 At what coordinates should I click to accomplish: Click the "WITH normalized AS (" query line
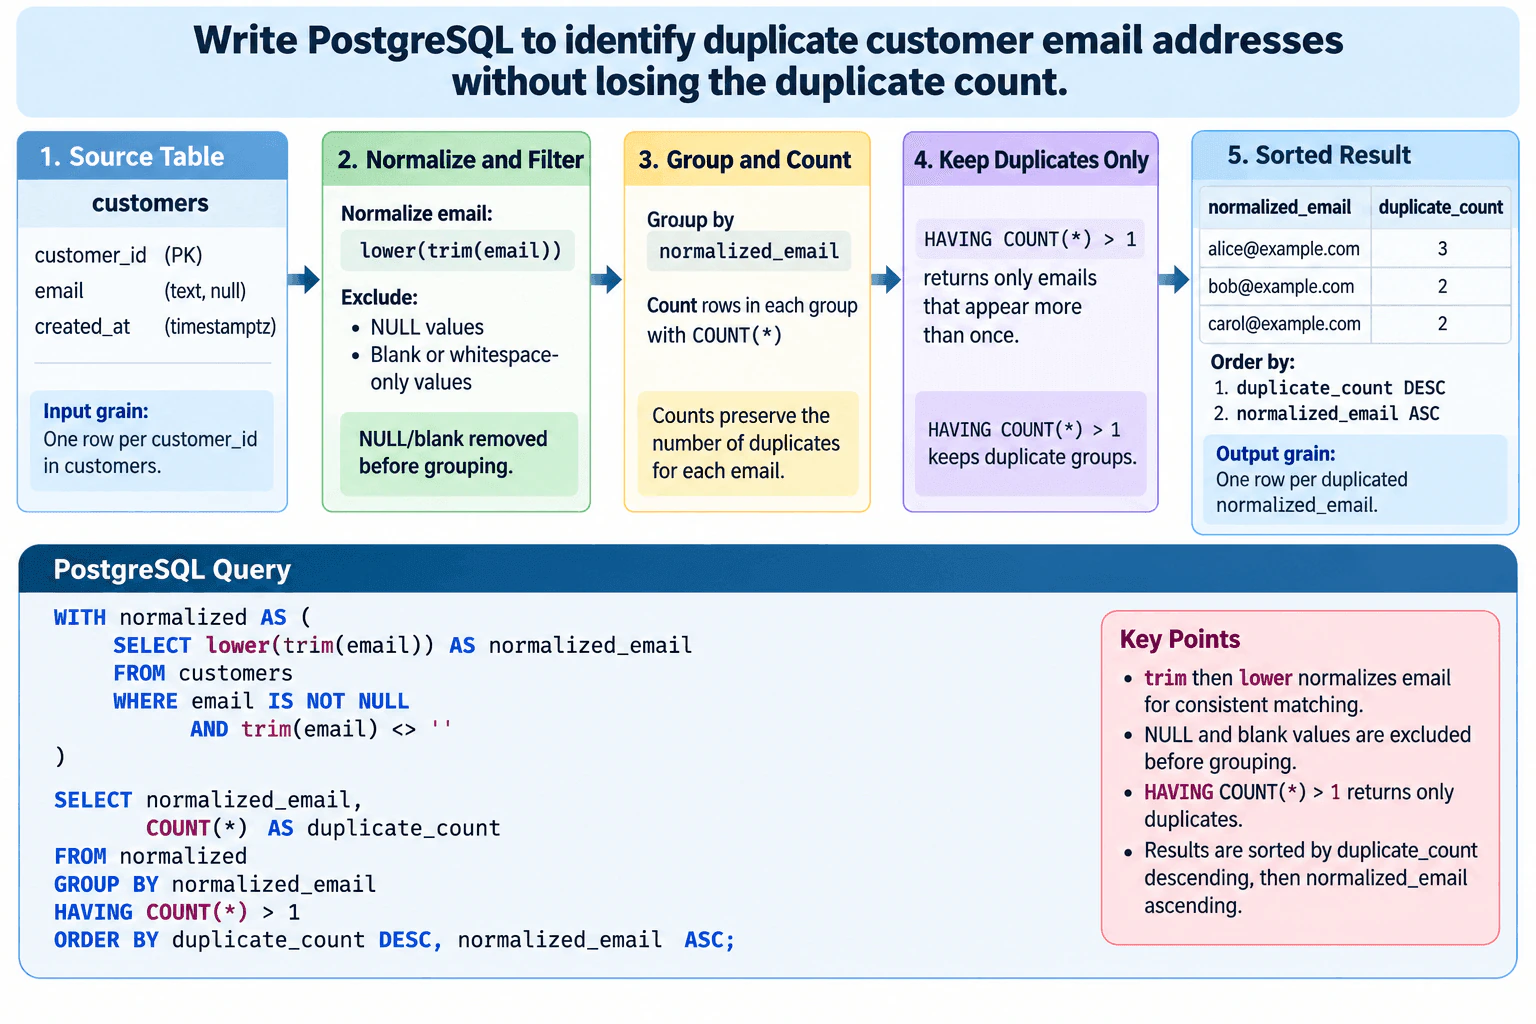183,617
